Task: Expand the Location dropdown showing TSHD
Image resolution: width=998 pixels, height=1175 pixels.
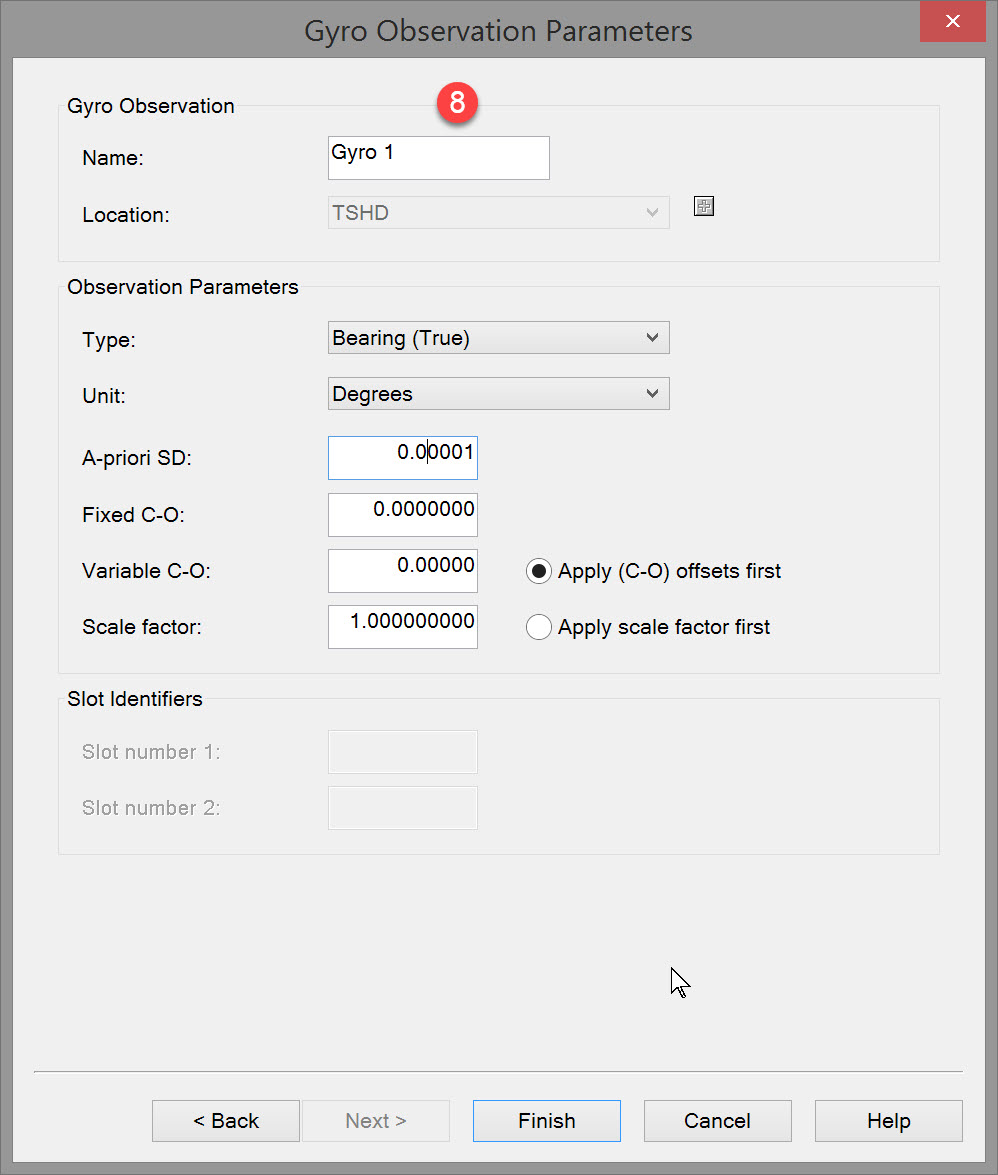Action: pyautogui.click(x=498, y=213)
